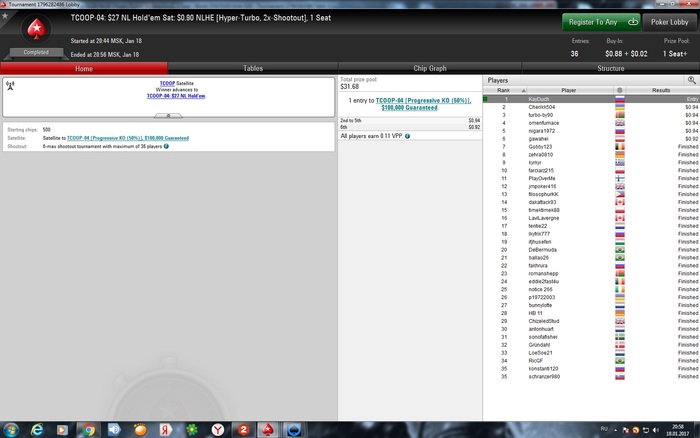Click the Register To Any button
The width and height of the screenshot is (700, 438).
coord(601,22)
